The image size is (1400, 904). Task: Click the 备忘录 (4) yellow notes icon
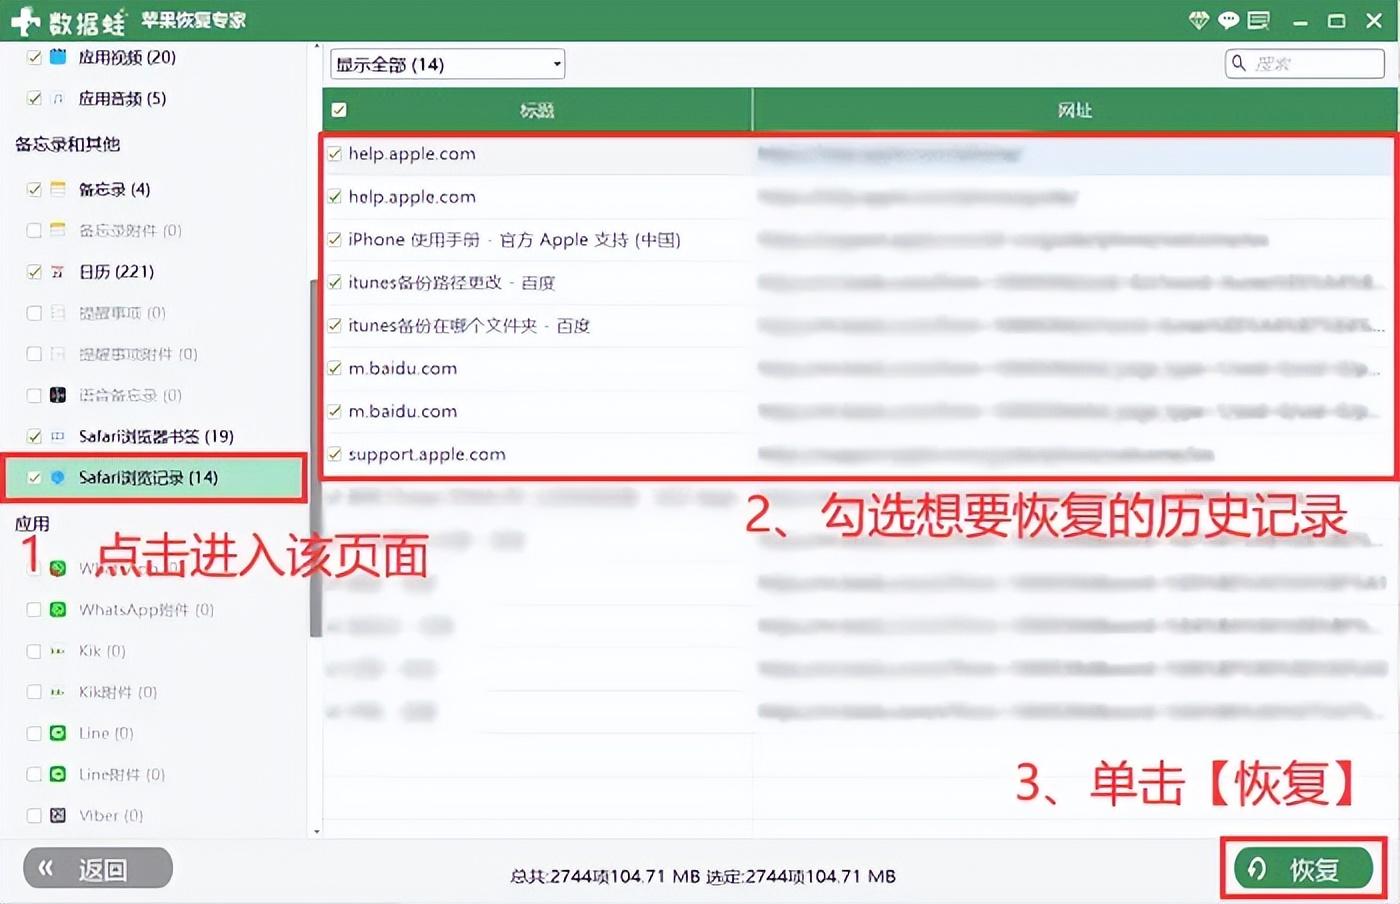58,189
